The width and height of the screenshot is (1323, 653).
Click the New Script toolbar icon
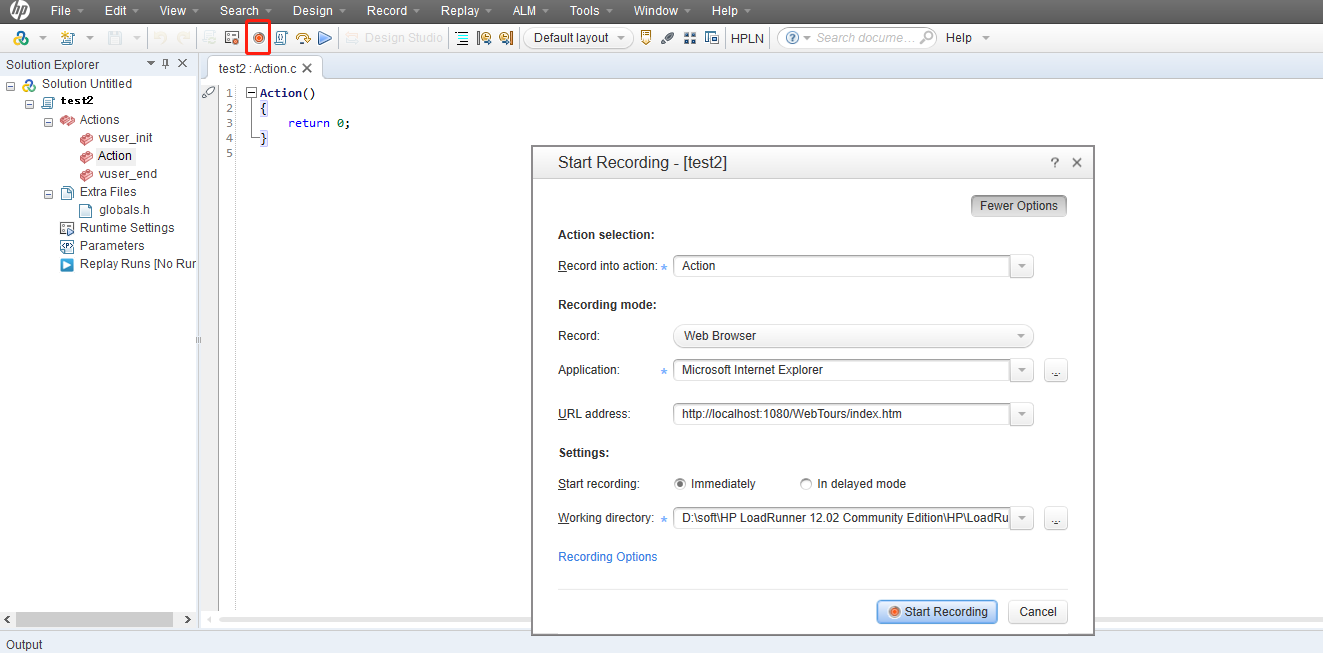pos(67,38)
